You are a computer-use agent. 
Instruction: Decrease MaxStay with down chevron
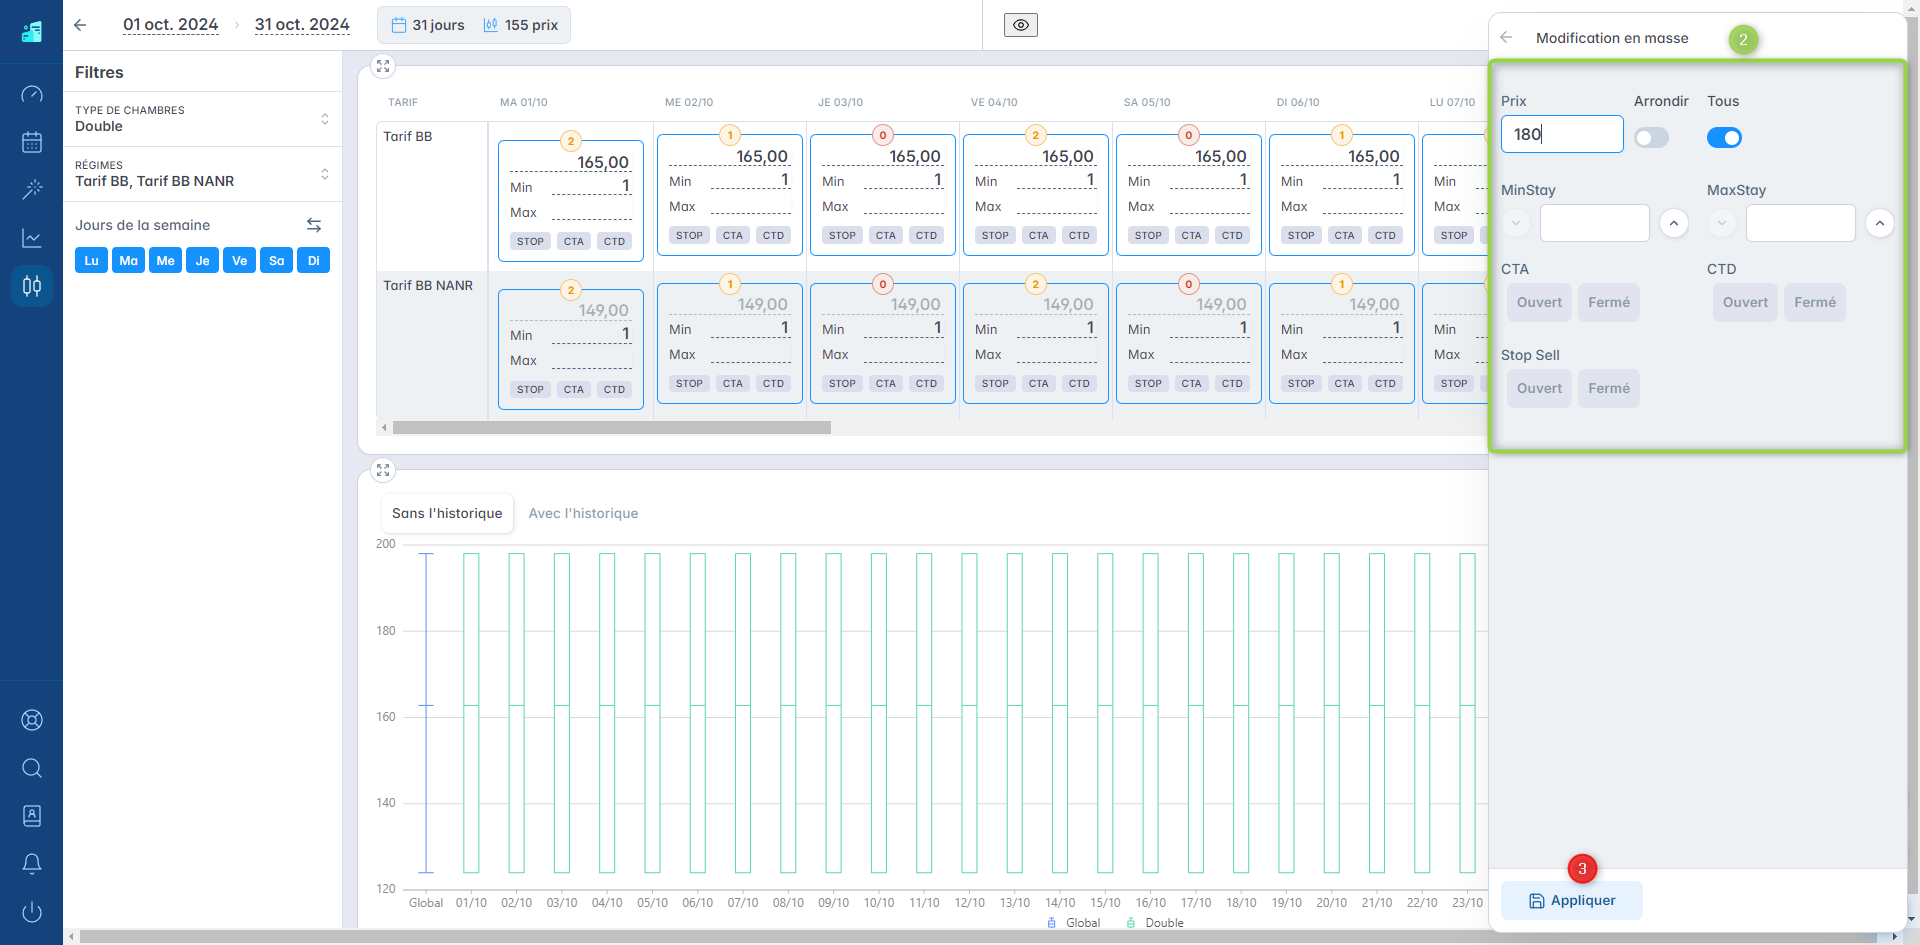coord(1722,223)
